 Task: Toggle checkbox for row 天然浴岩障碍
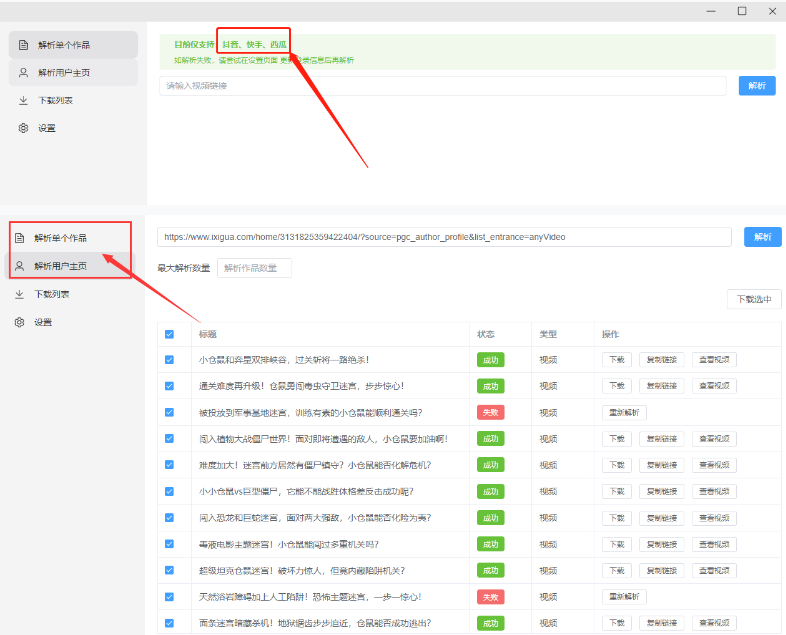pyautogui.click(x=169, y=597)
